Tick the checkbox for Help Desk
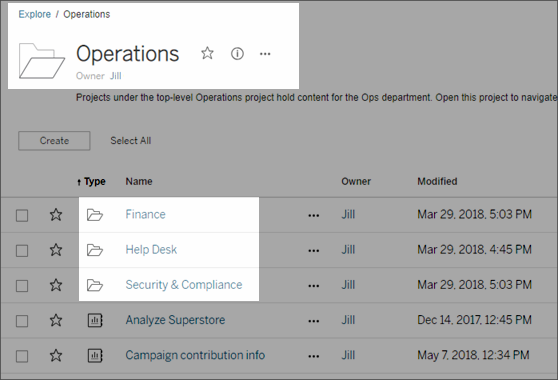This screenshot has width=558, height=380. (22, 251)
